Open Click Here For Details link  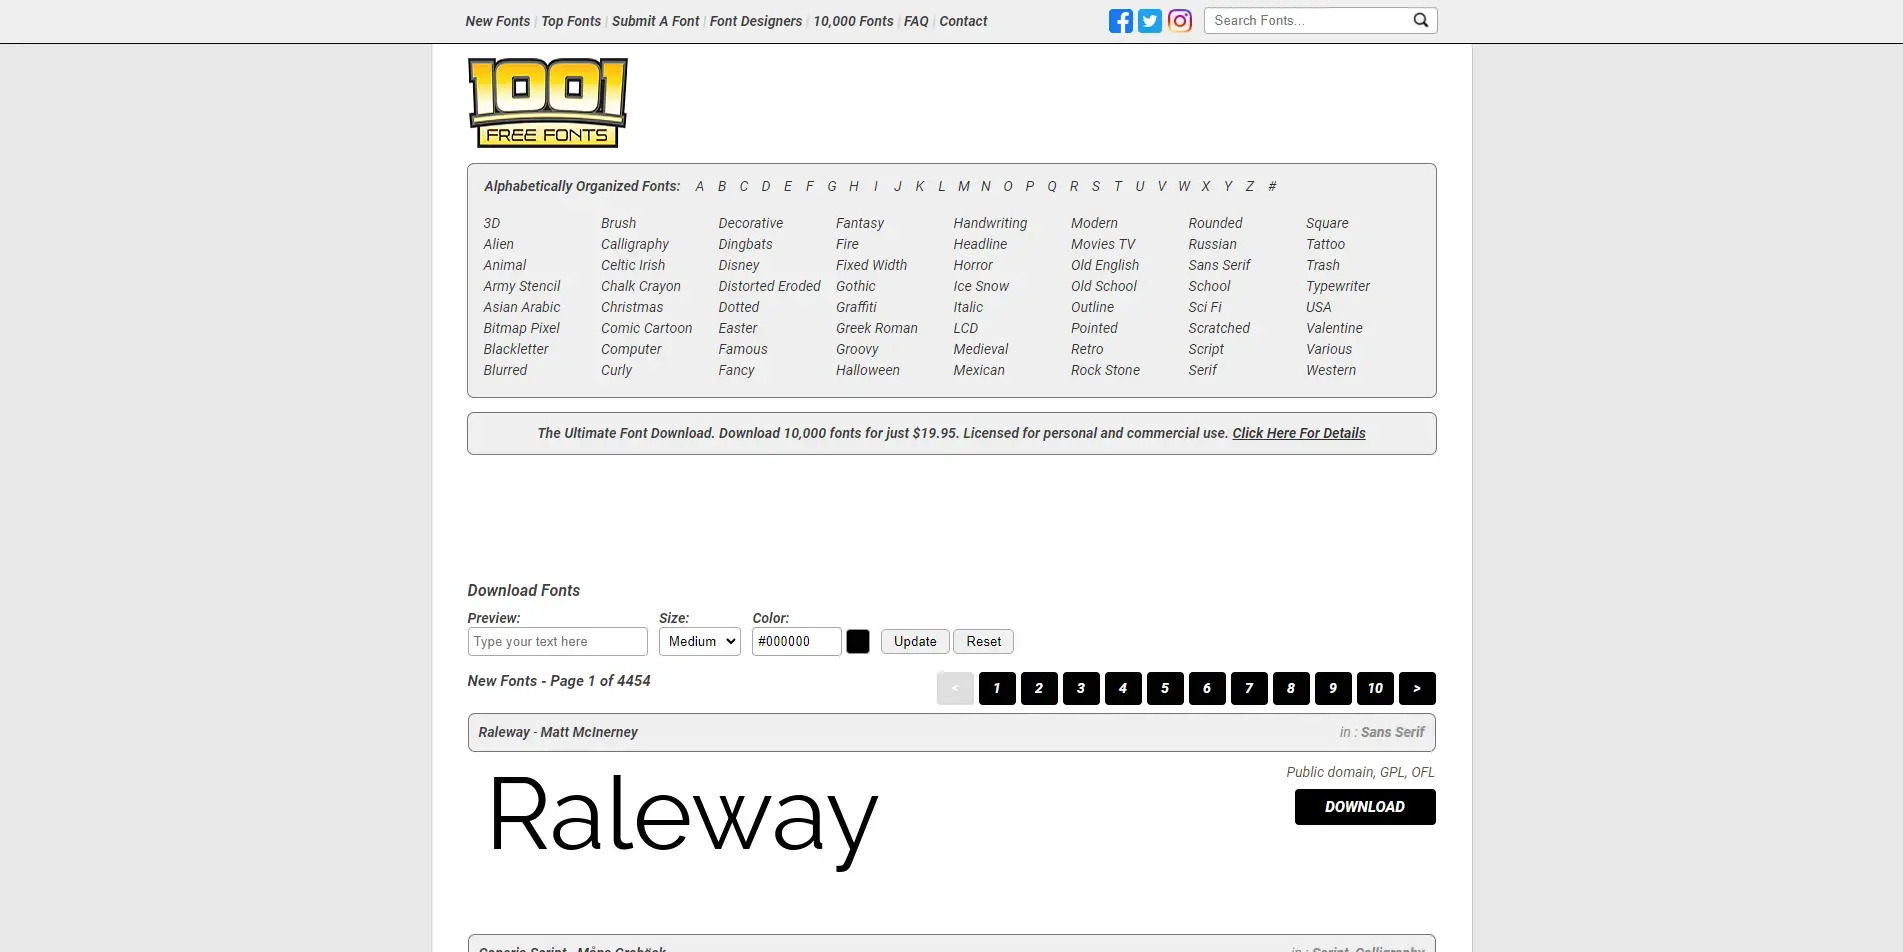point(1298,433)
